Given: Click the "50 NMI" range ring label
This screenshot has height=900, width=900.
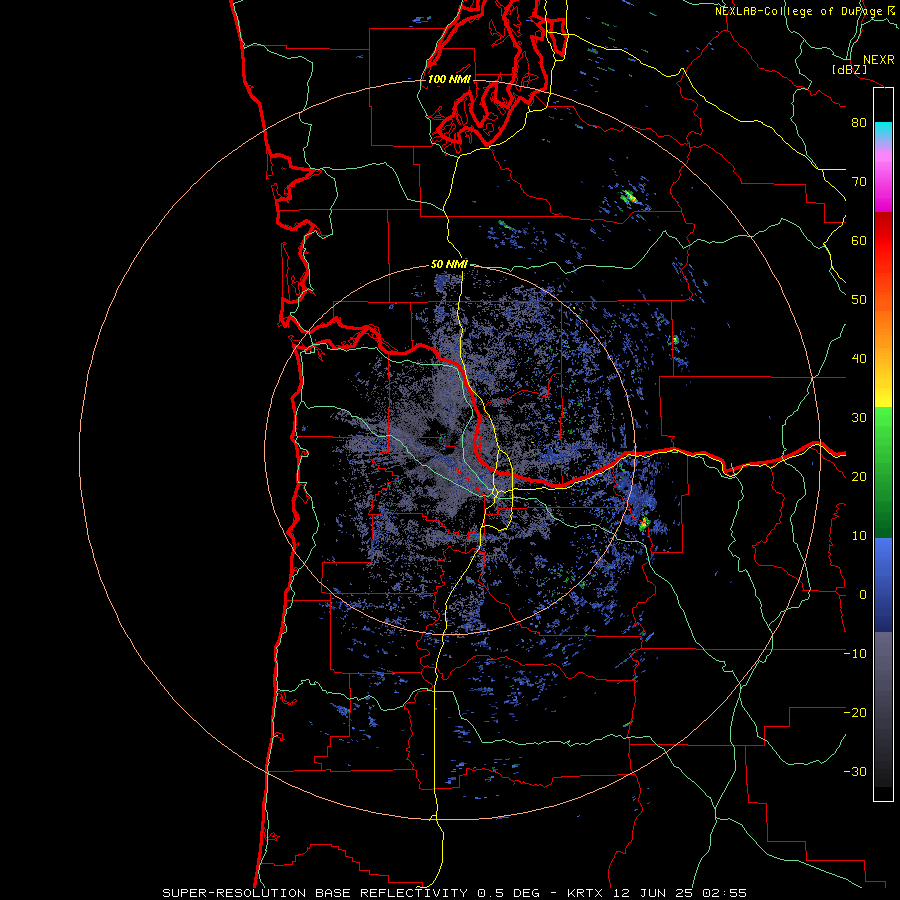Looking at the screenshot, I should (449, 265).
